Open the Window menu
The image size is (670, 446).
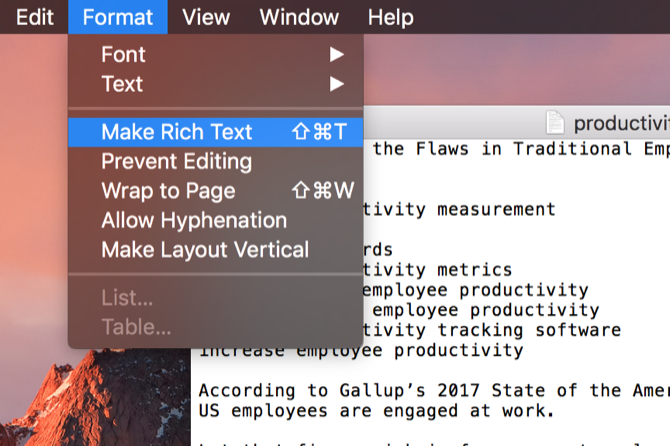pos(299,17)
